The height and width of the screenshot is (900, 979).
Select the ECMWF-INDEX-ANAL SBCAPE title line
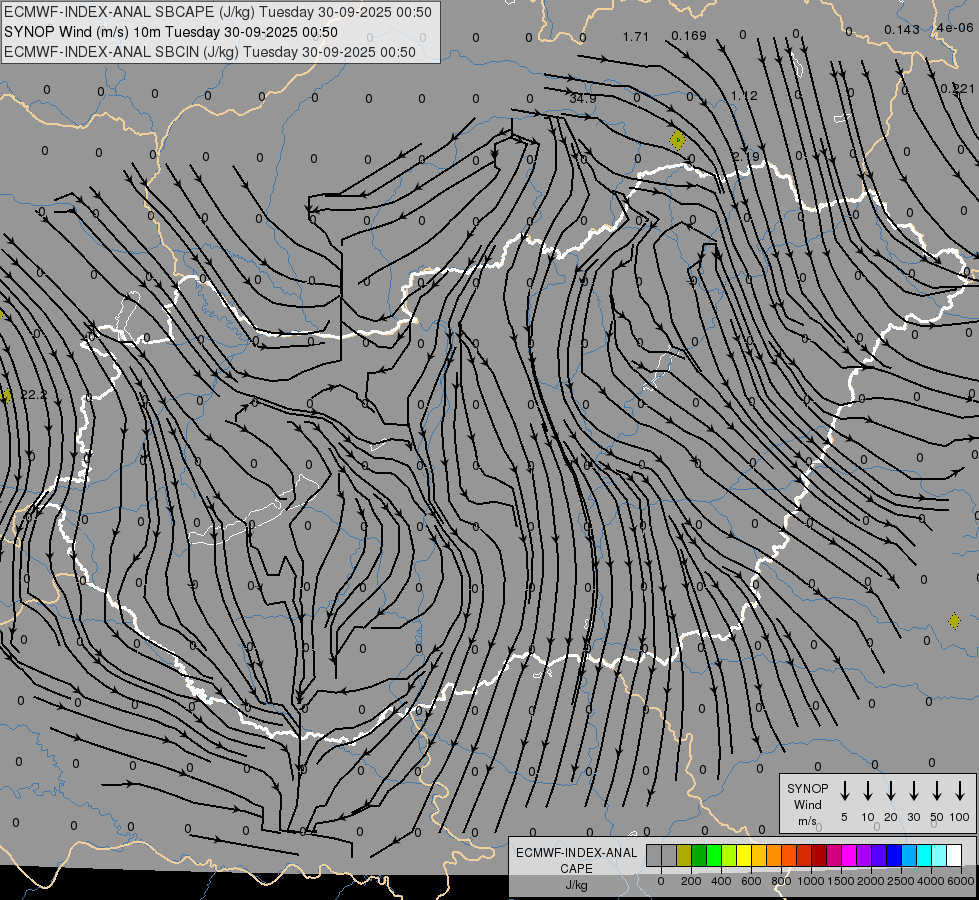pos(219,12)
